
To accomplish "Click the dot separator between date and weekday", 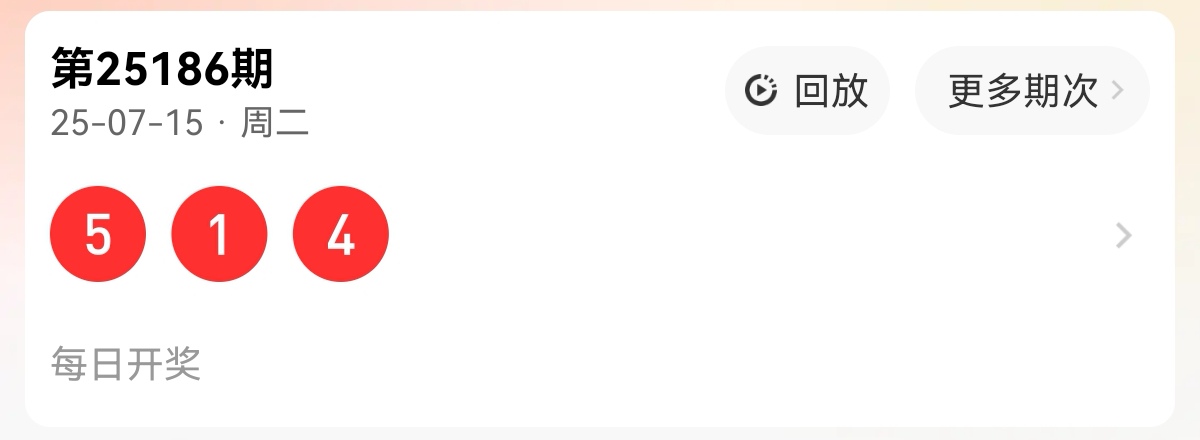I will tap(221, 124).
